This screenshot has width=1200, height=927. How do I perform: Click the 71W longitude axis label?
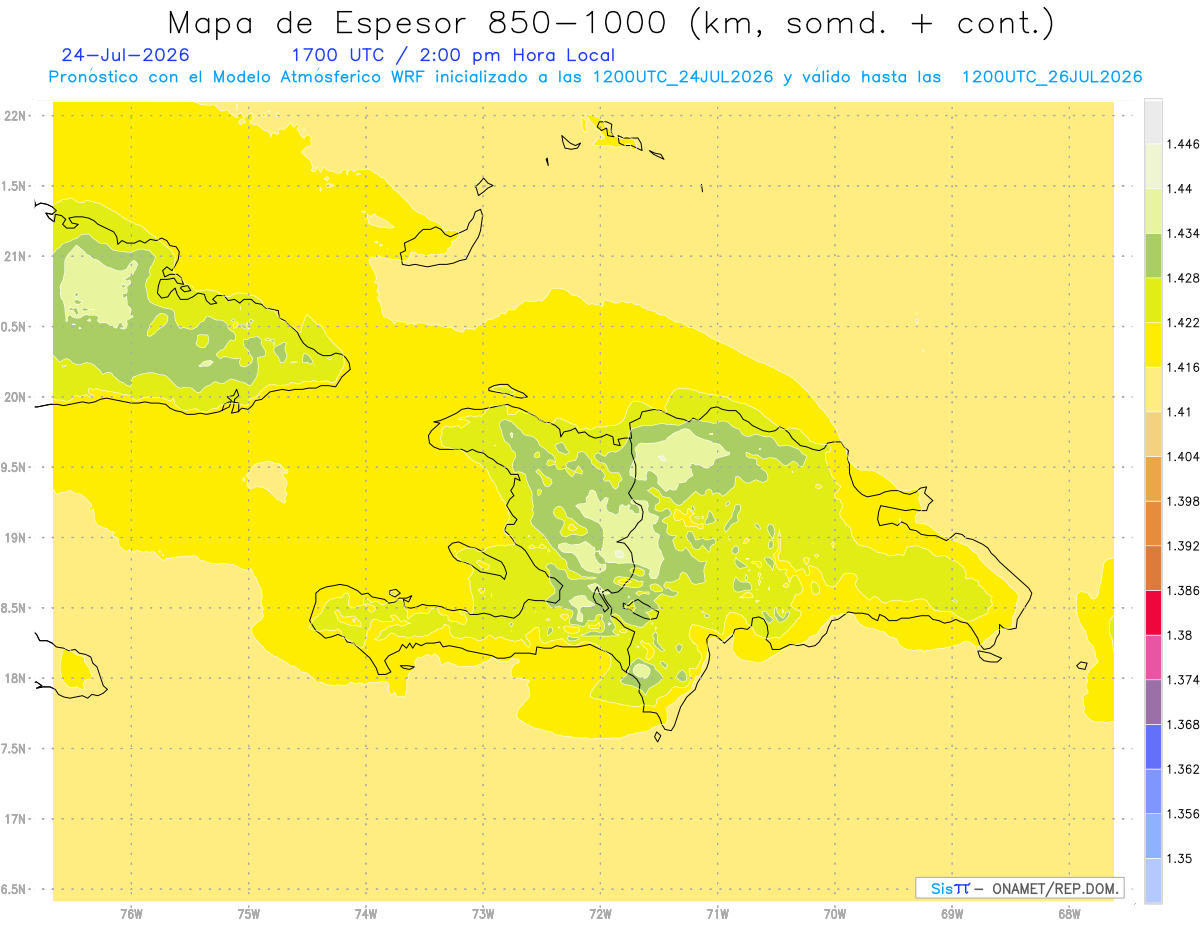tap(717, 913)
